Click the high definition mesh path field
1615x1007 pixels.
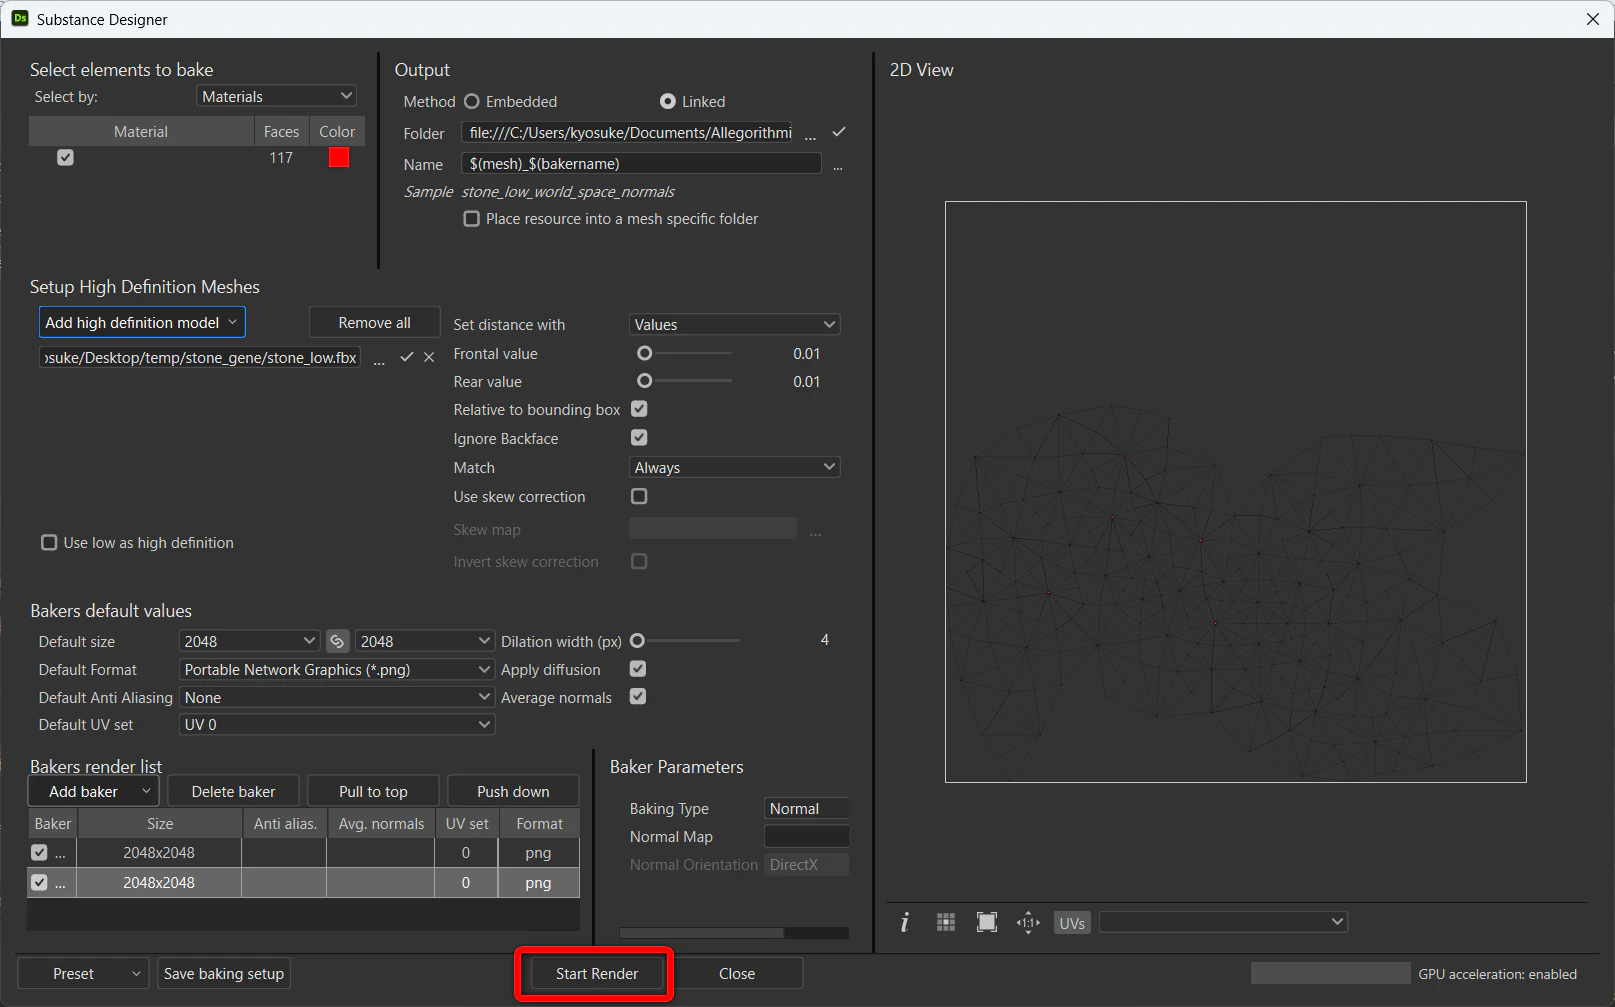(x=200, y=358)
